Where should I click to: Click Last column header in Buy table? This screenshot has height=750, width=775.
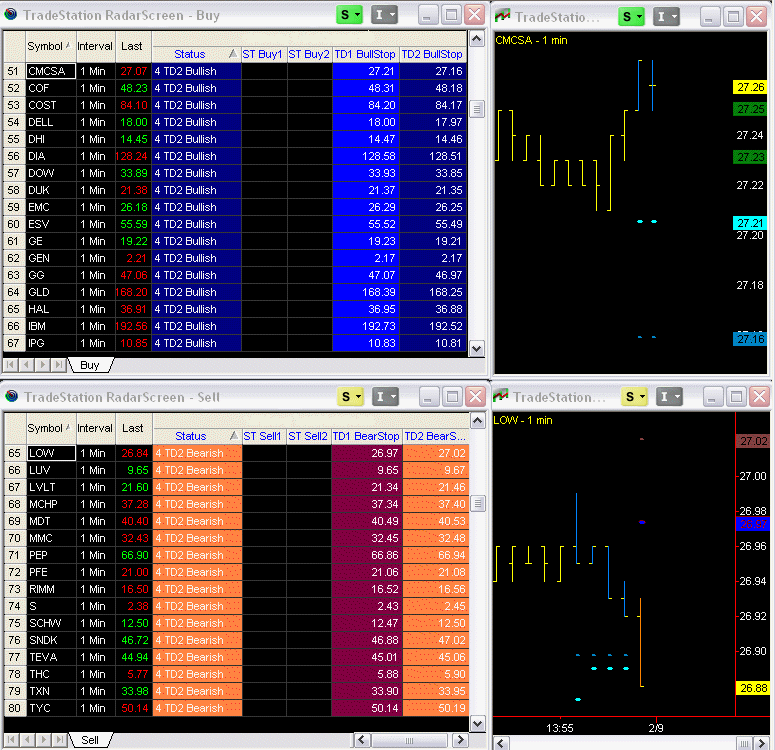pos(133,46)
